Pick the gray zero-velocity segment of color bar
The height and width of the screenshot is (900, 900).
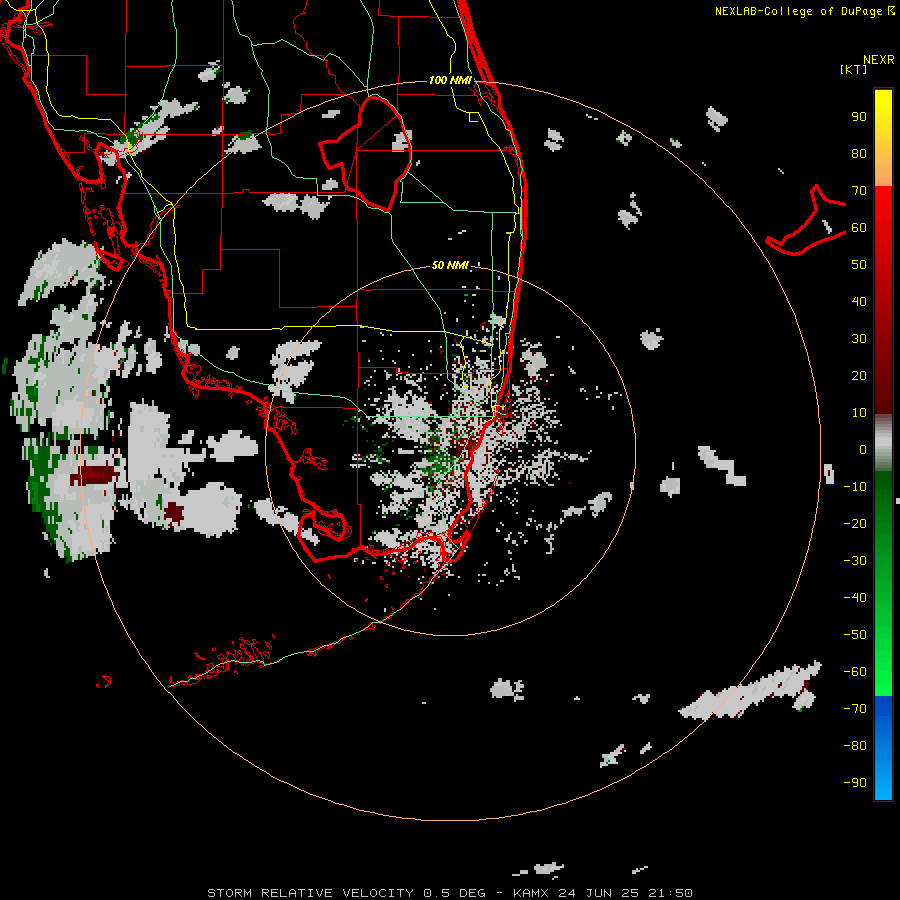pyautogui.click(x=883, y=443)
